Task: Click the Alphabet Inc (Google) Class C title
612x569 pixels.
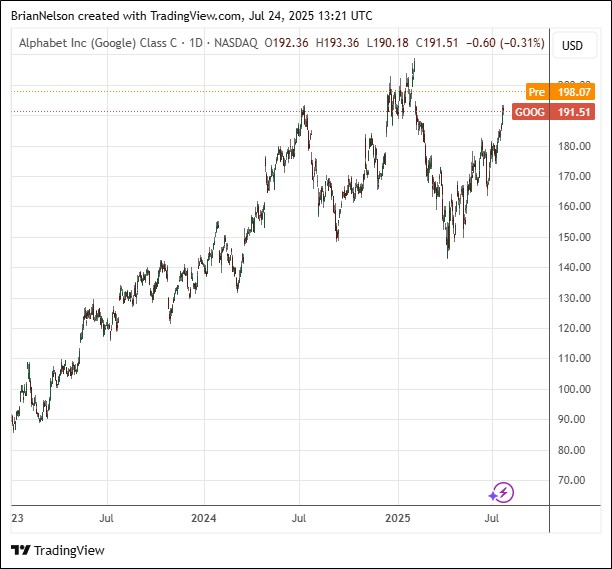Action: [98, 43]
